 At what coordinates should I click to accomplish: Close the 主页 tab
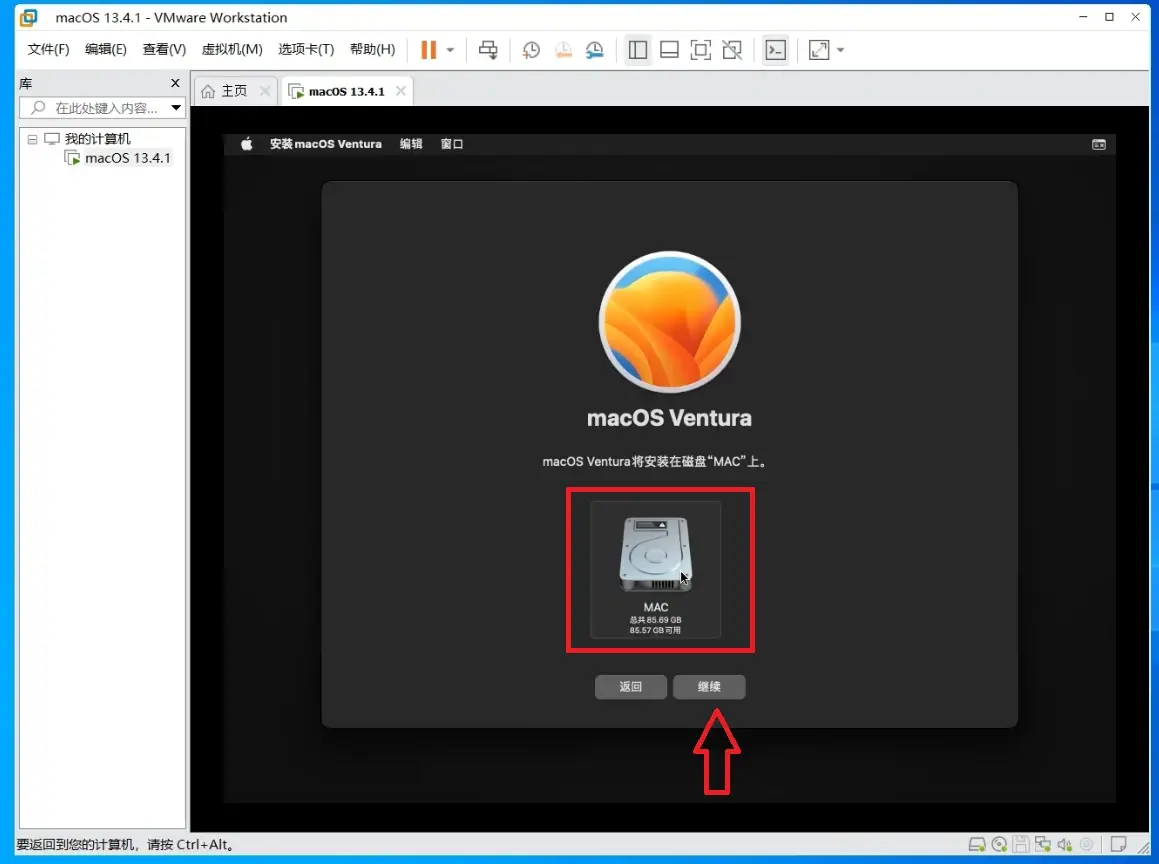pos(265,91)
